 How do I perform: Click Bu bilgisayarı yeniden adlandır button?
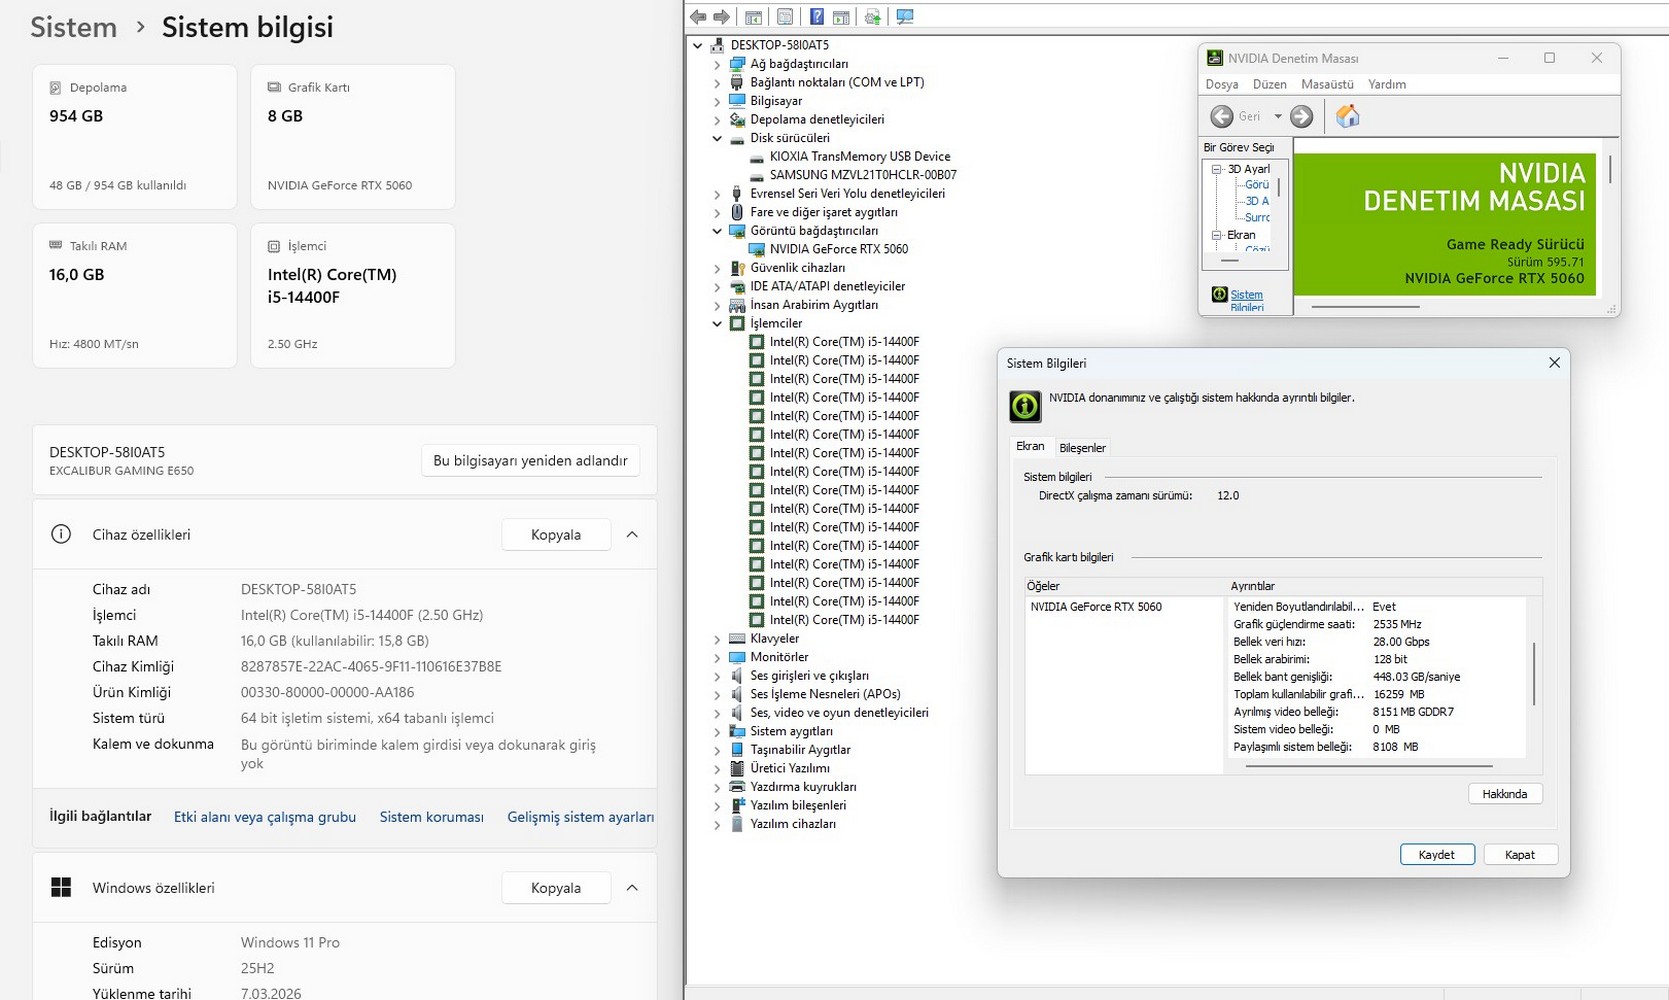pos(530,460)
